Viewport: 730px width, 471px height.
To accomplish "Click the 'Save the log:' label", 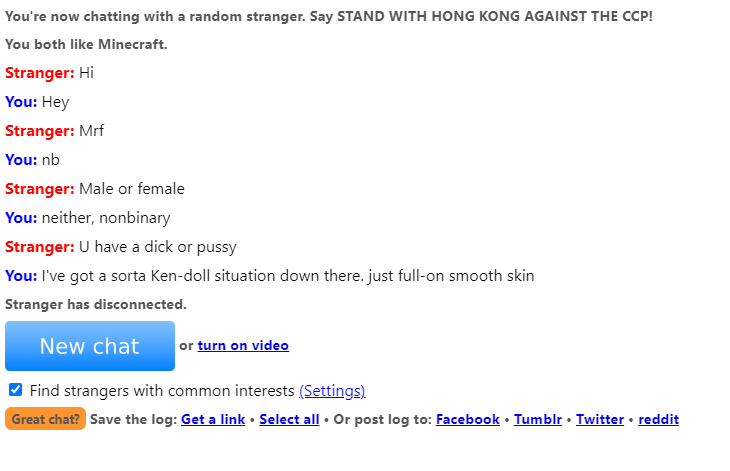I will click(133, 419).
